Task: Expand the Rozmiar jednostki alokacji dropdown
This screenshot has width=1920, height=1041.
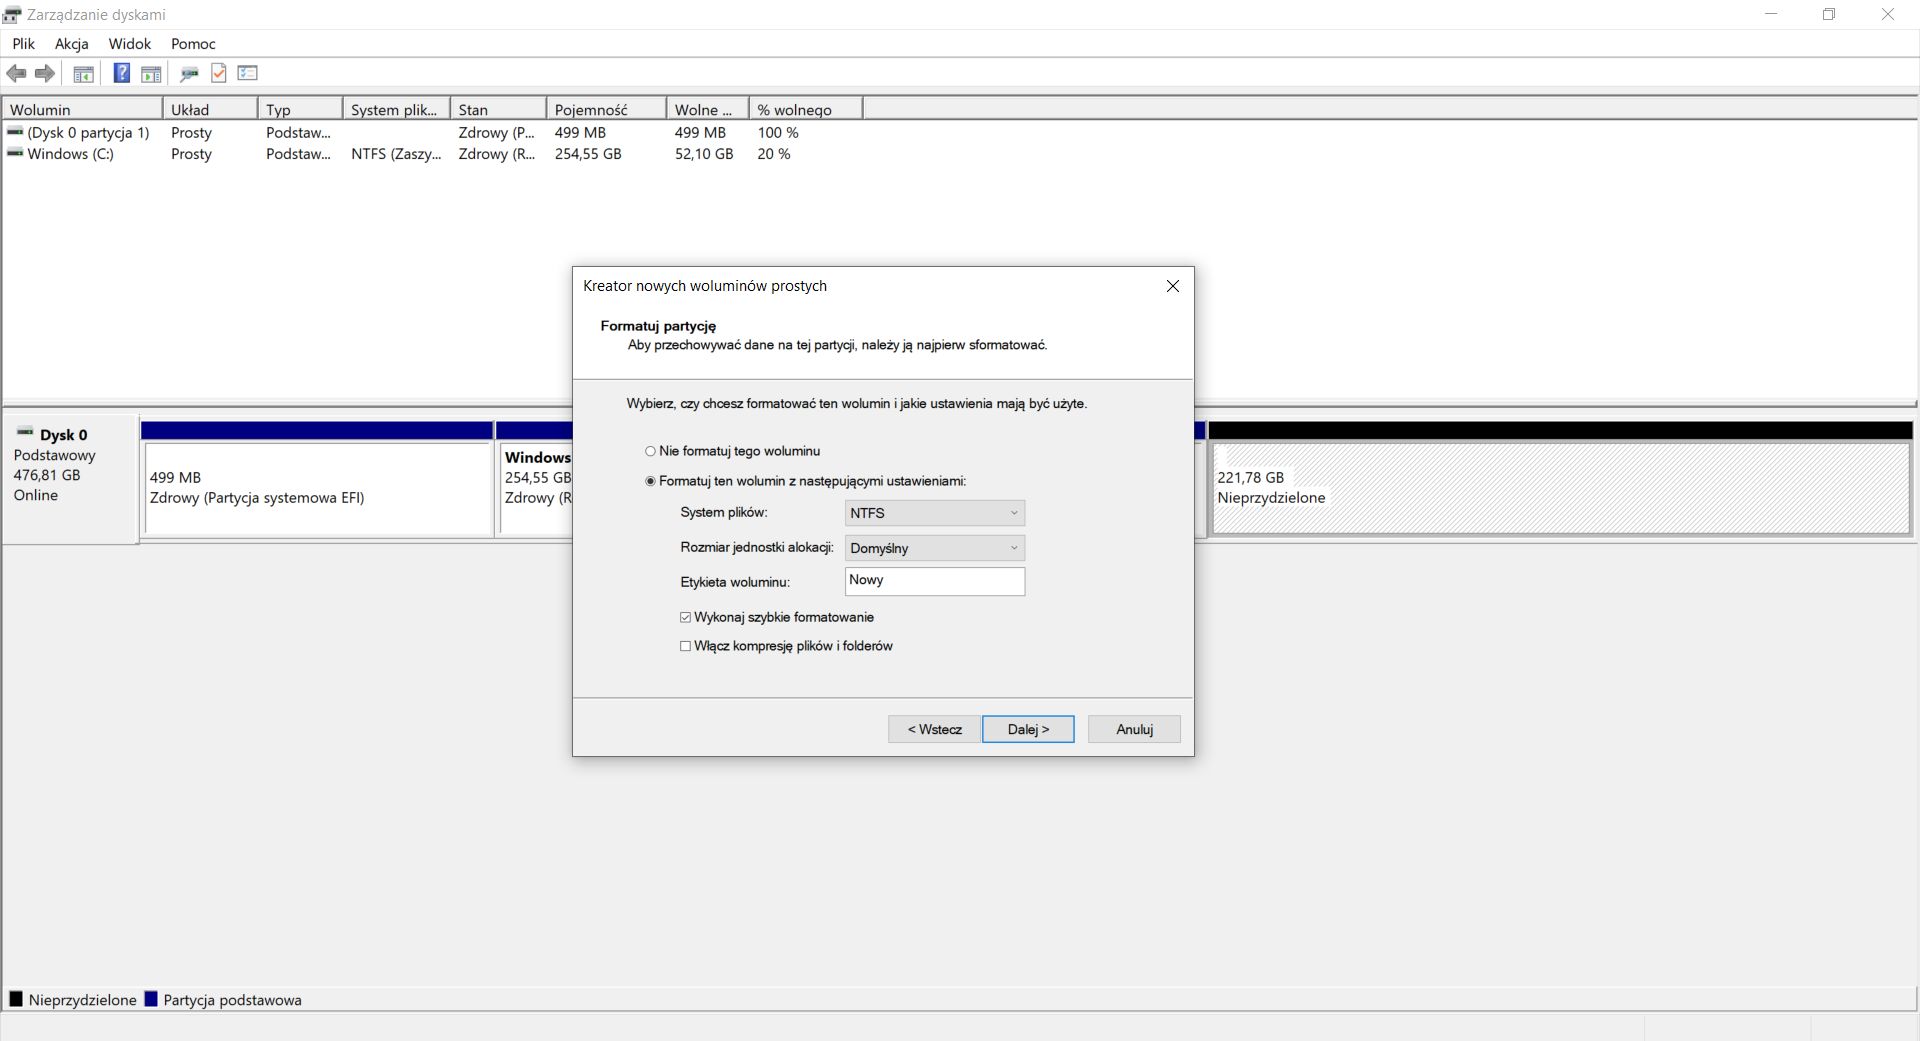Action: [x=1014, y=548]
